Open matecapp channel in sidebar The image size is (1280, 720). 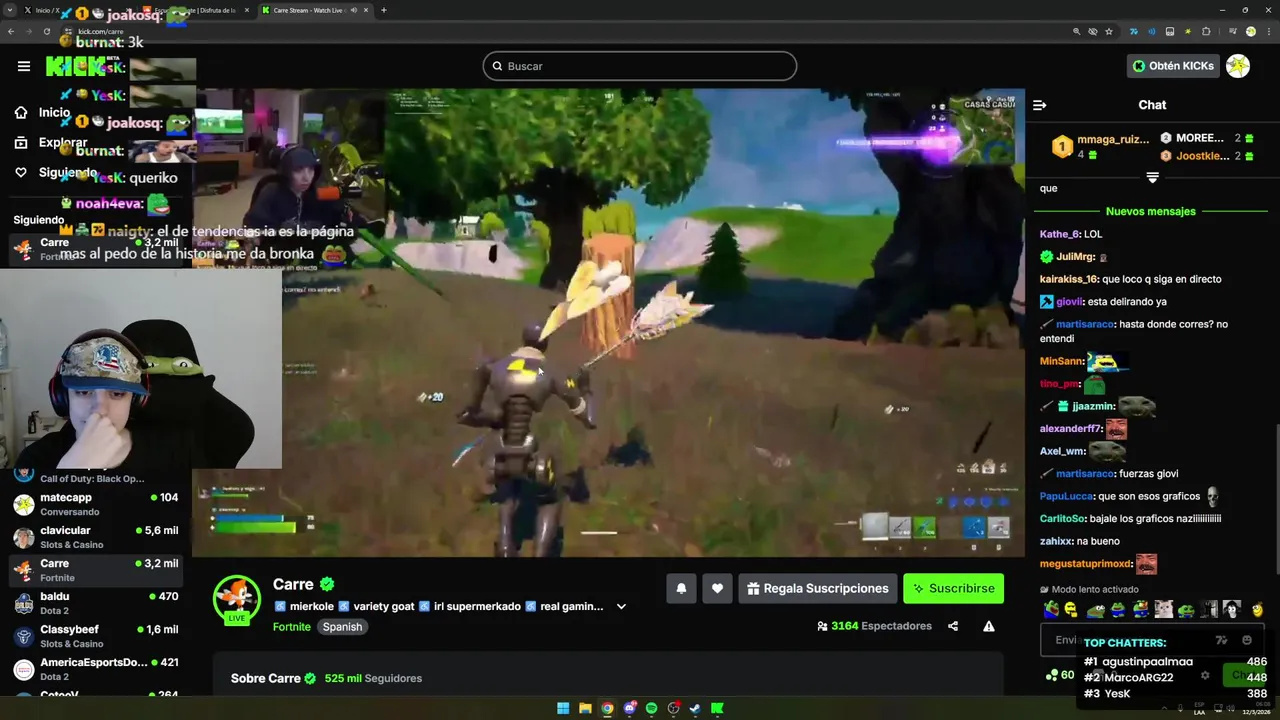point(96,504)
